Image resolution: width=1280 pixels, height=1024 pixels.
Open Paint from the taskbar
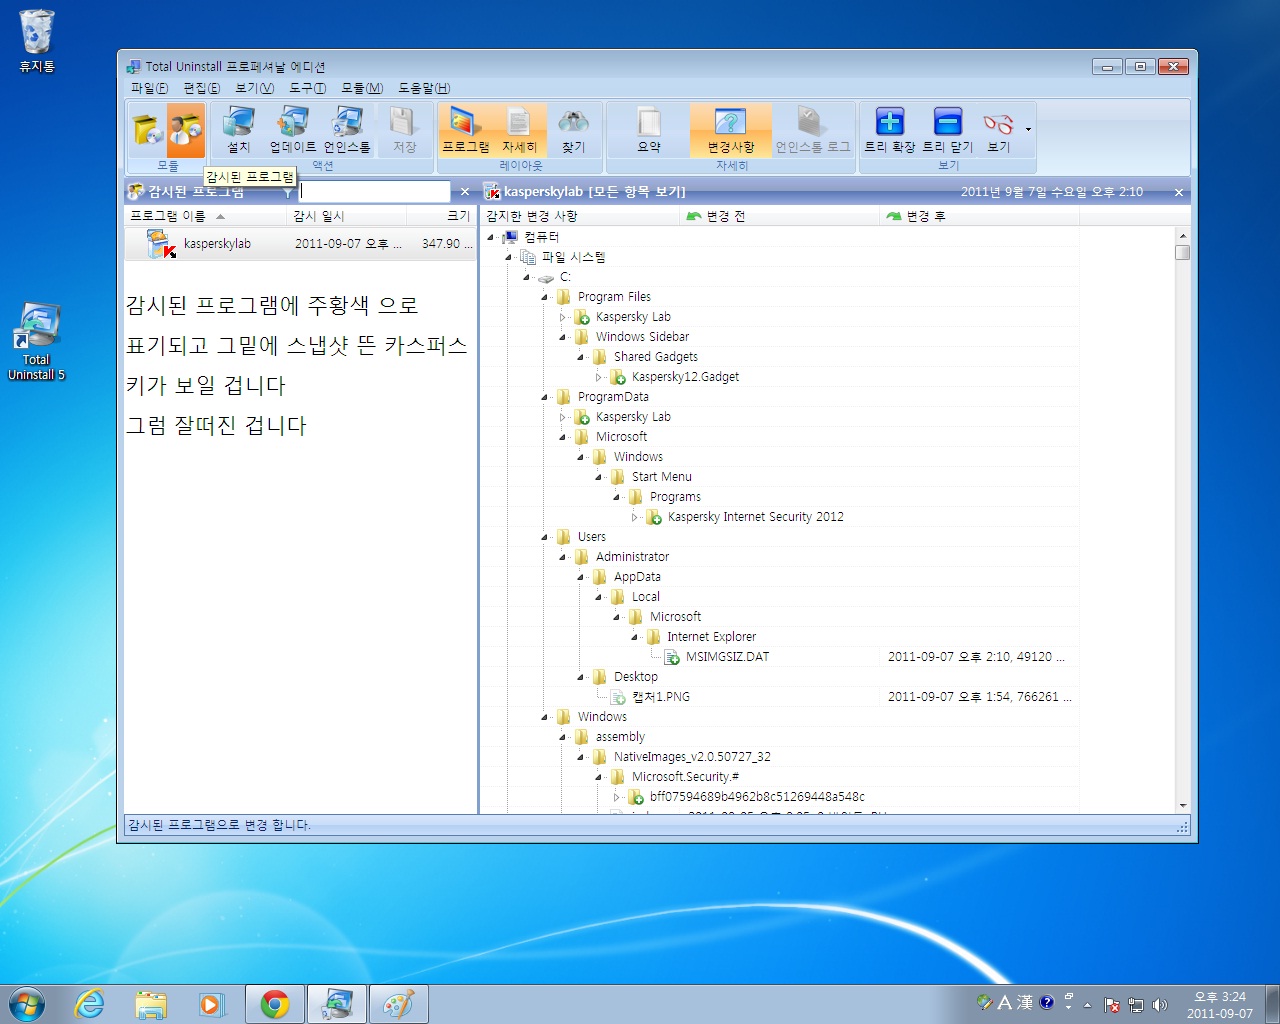click(398, 1004)
